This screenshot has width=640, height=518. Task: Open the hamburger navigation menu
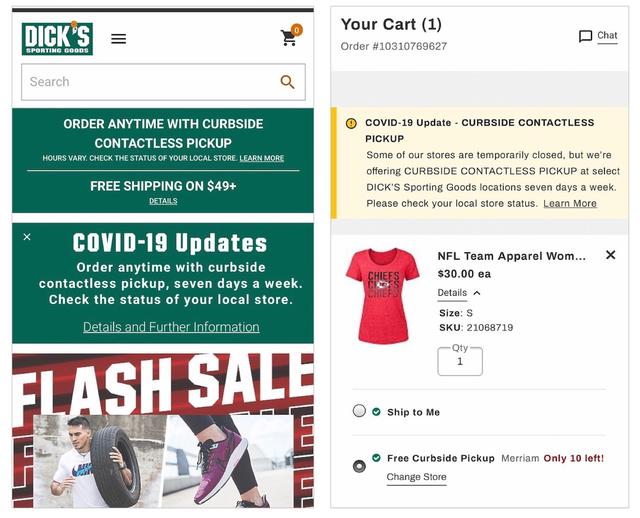(x=118, y=39)
